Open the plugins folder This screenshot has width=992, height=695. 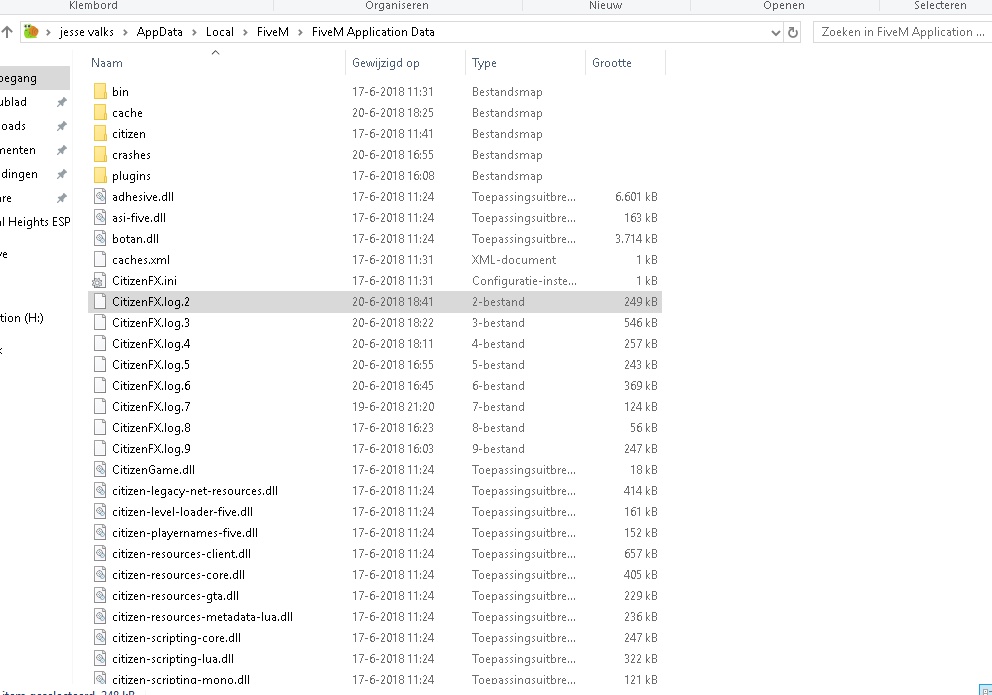(131, 175)
